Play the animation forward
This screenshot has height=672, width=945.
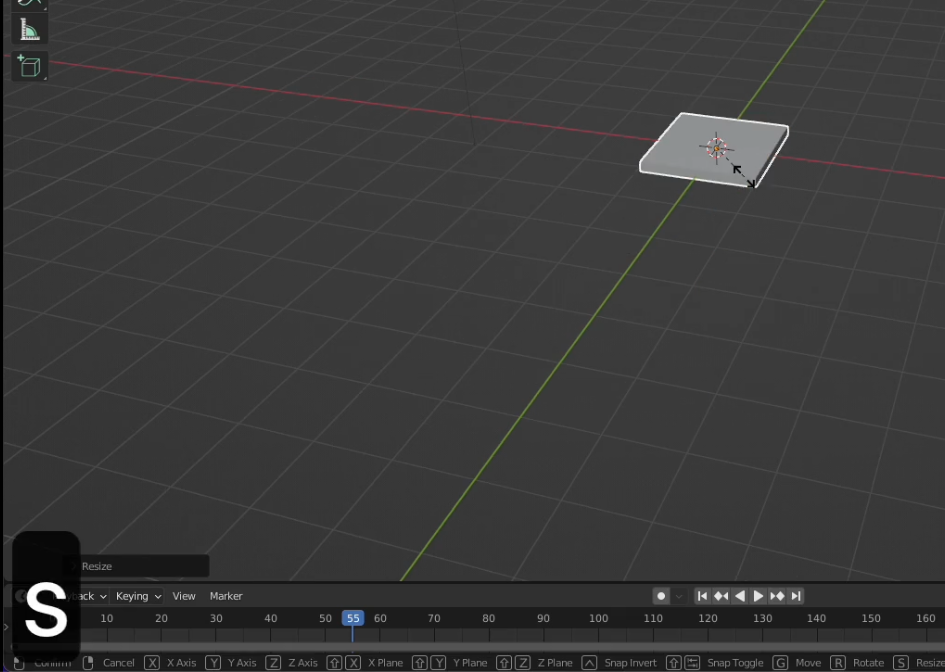pyautogui.click(x=758, y=596)
